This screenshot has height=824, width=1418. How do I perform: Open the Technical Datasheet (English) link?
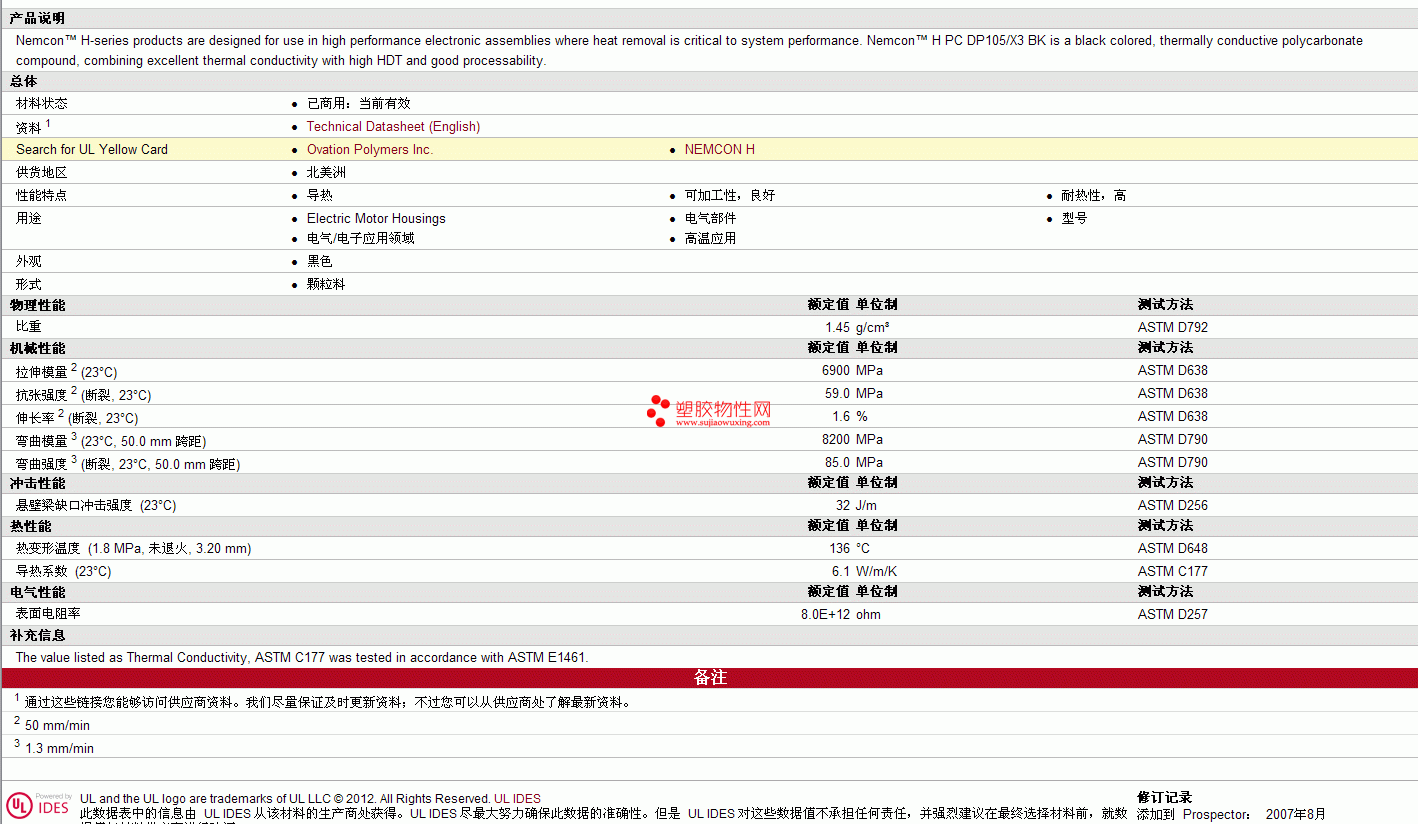(x=393, y=127)
